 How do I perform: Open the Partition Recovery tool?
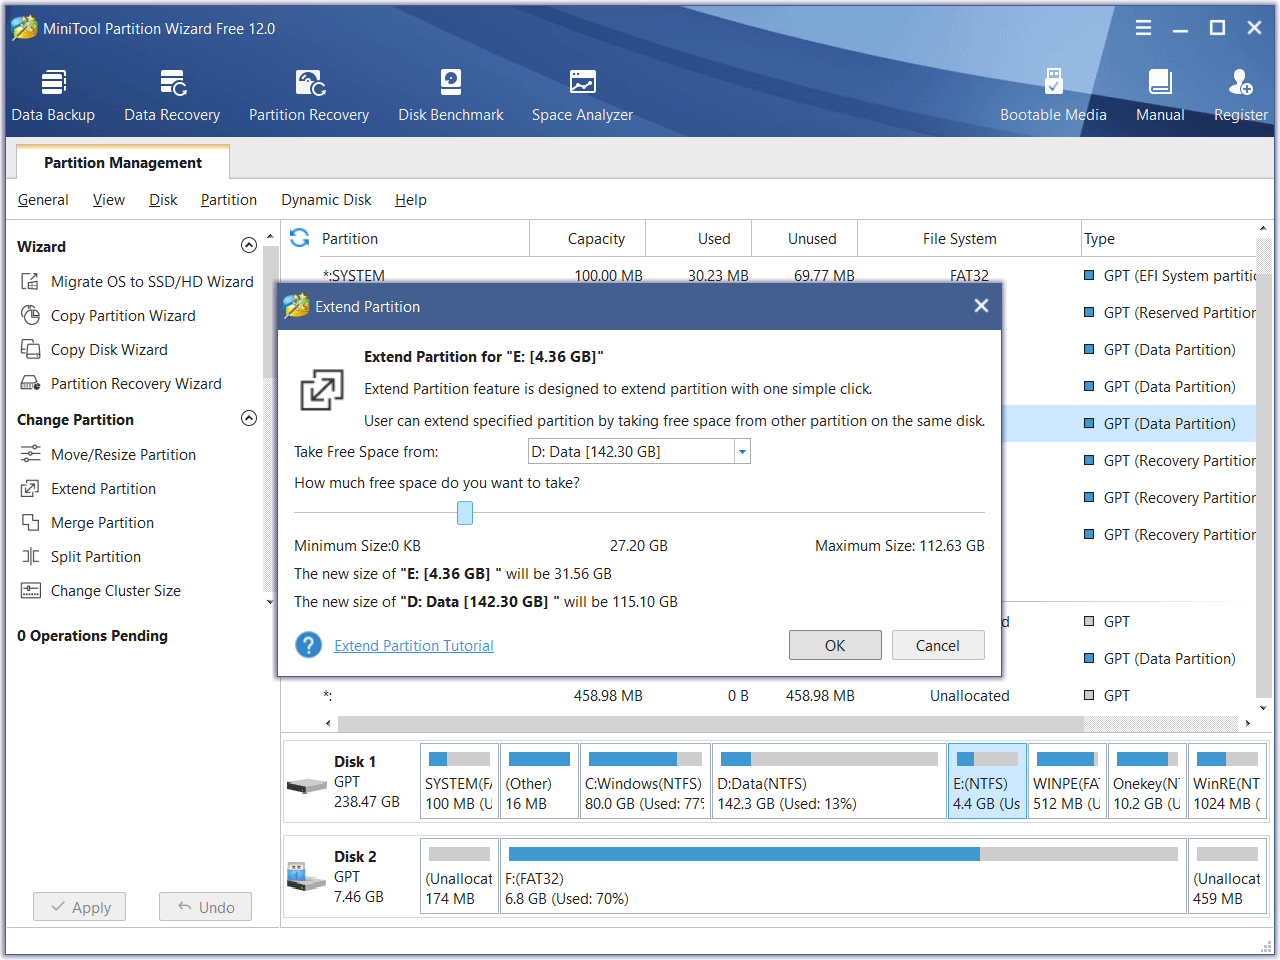[x=309, y=95]
